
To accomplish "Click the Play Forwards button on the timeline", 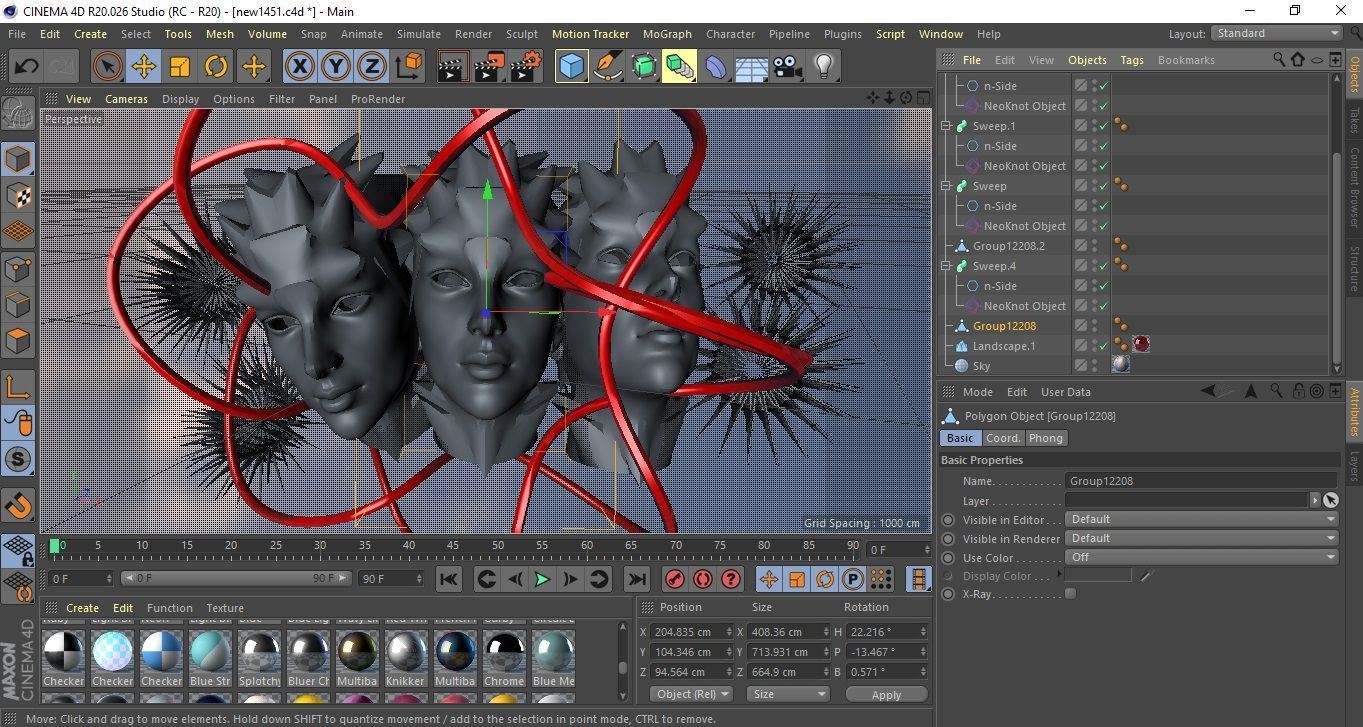I will coord(542,579).
